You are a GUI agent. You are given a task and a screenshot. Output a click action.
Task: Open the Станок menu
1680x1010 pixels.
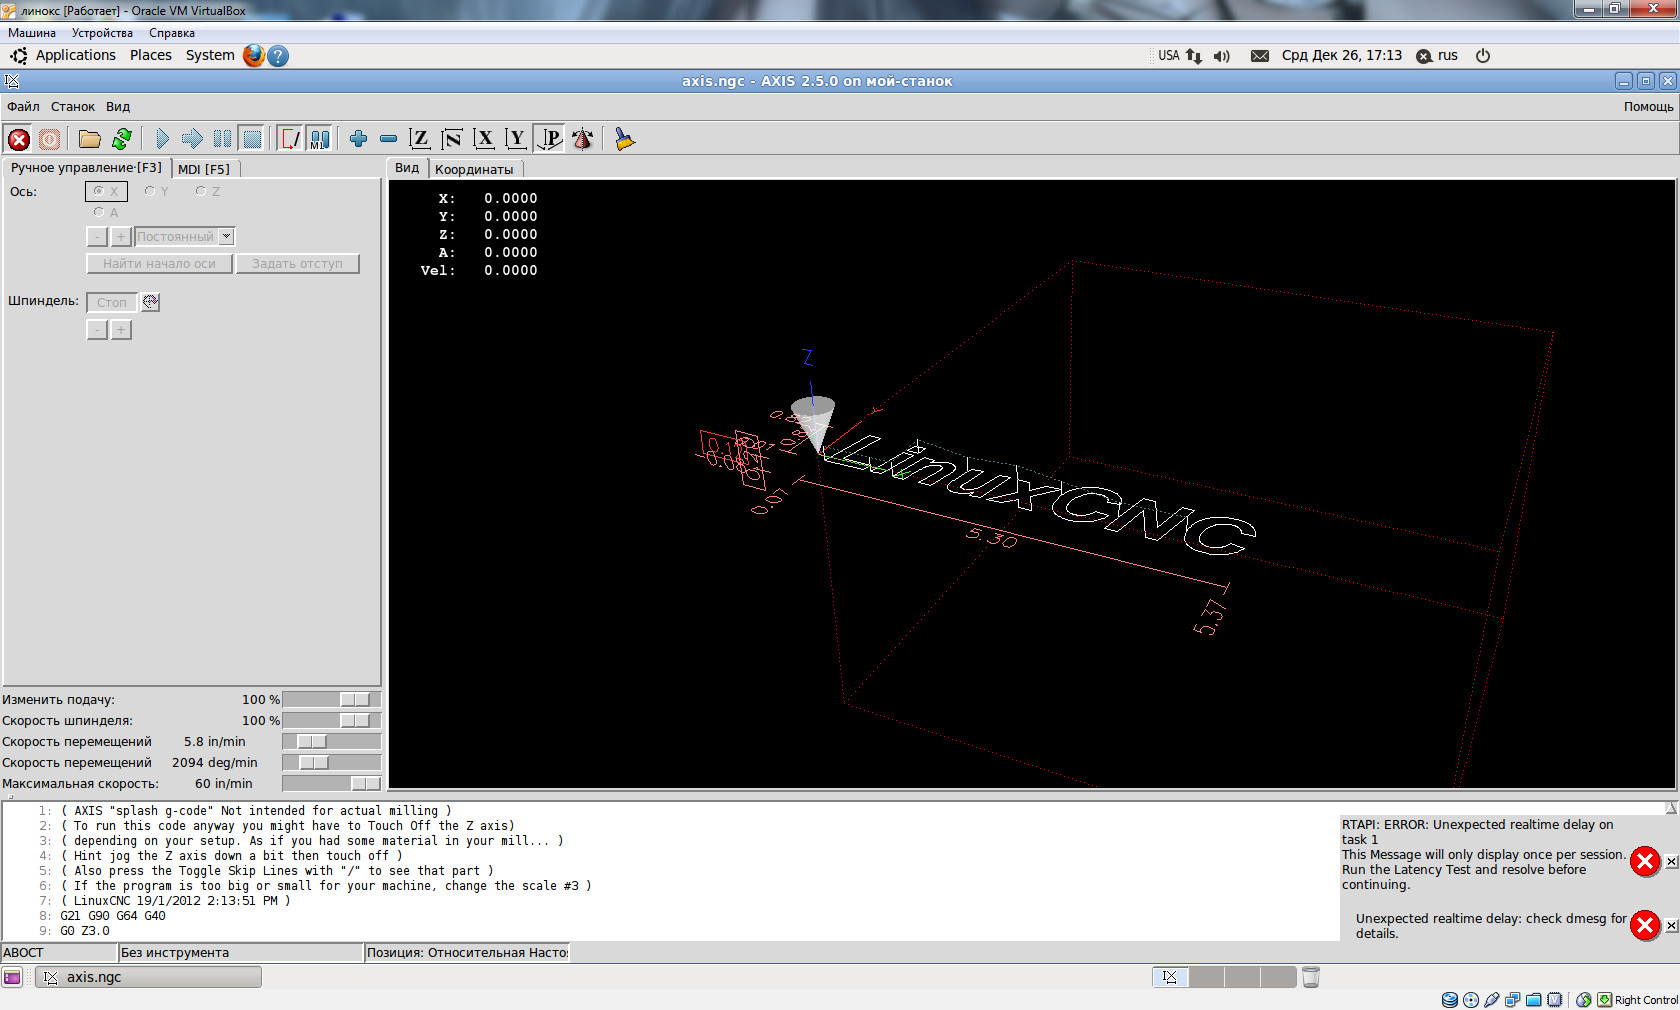coord(73,107)
